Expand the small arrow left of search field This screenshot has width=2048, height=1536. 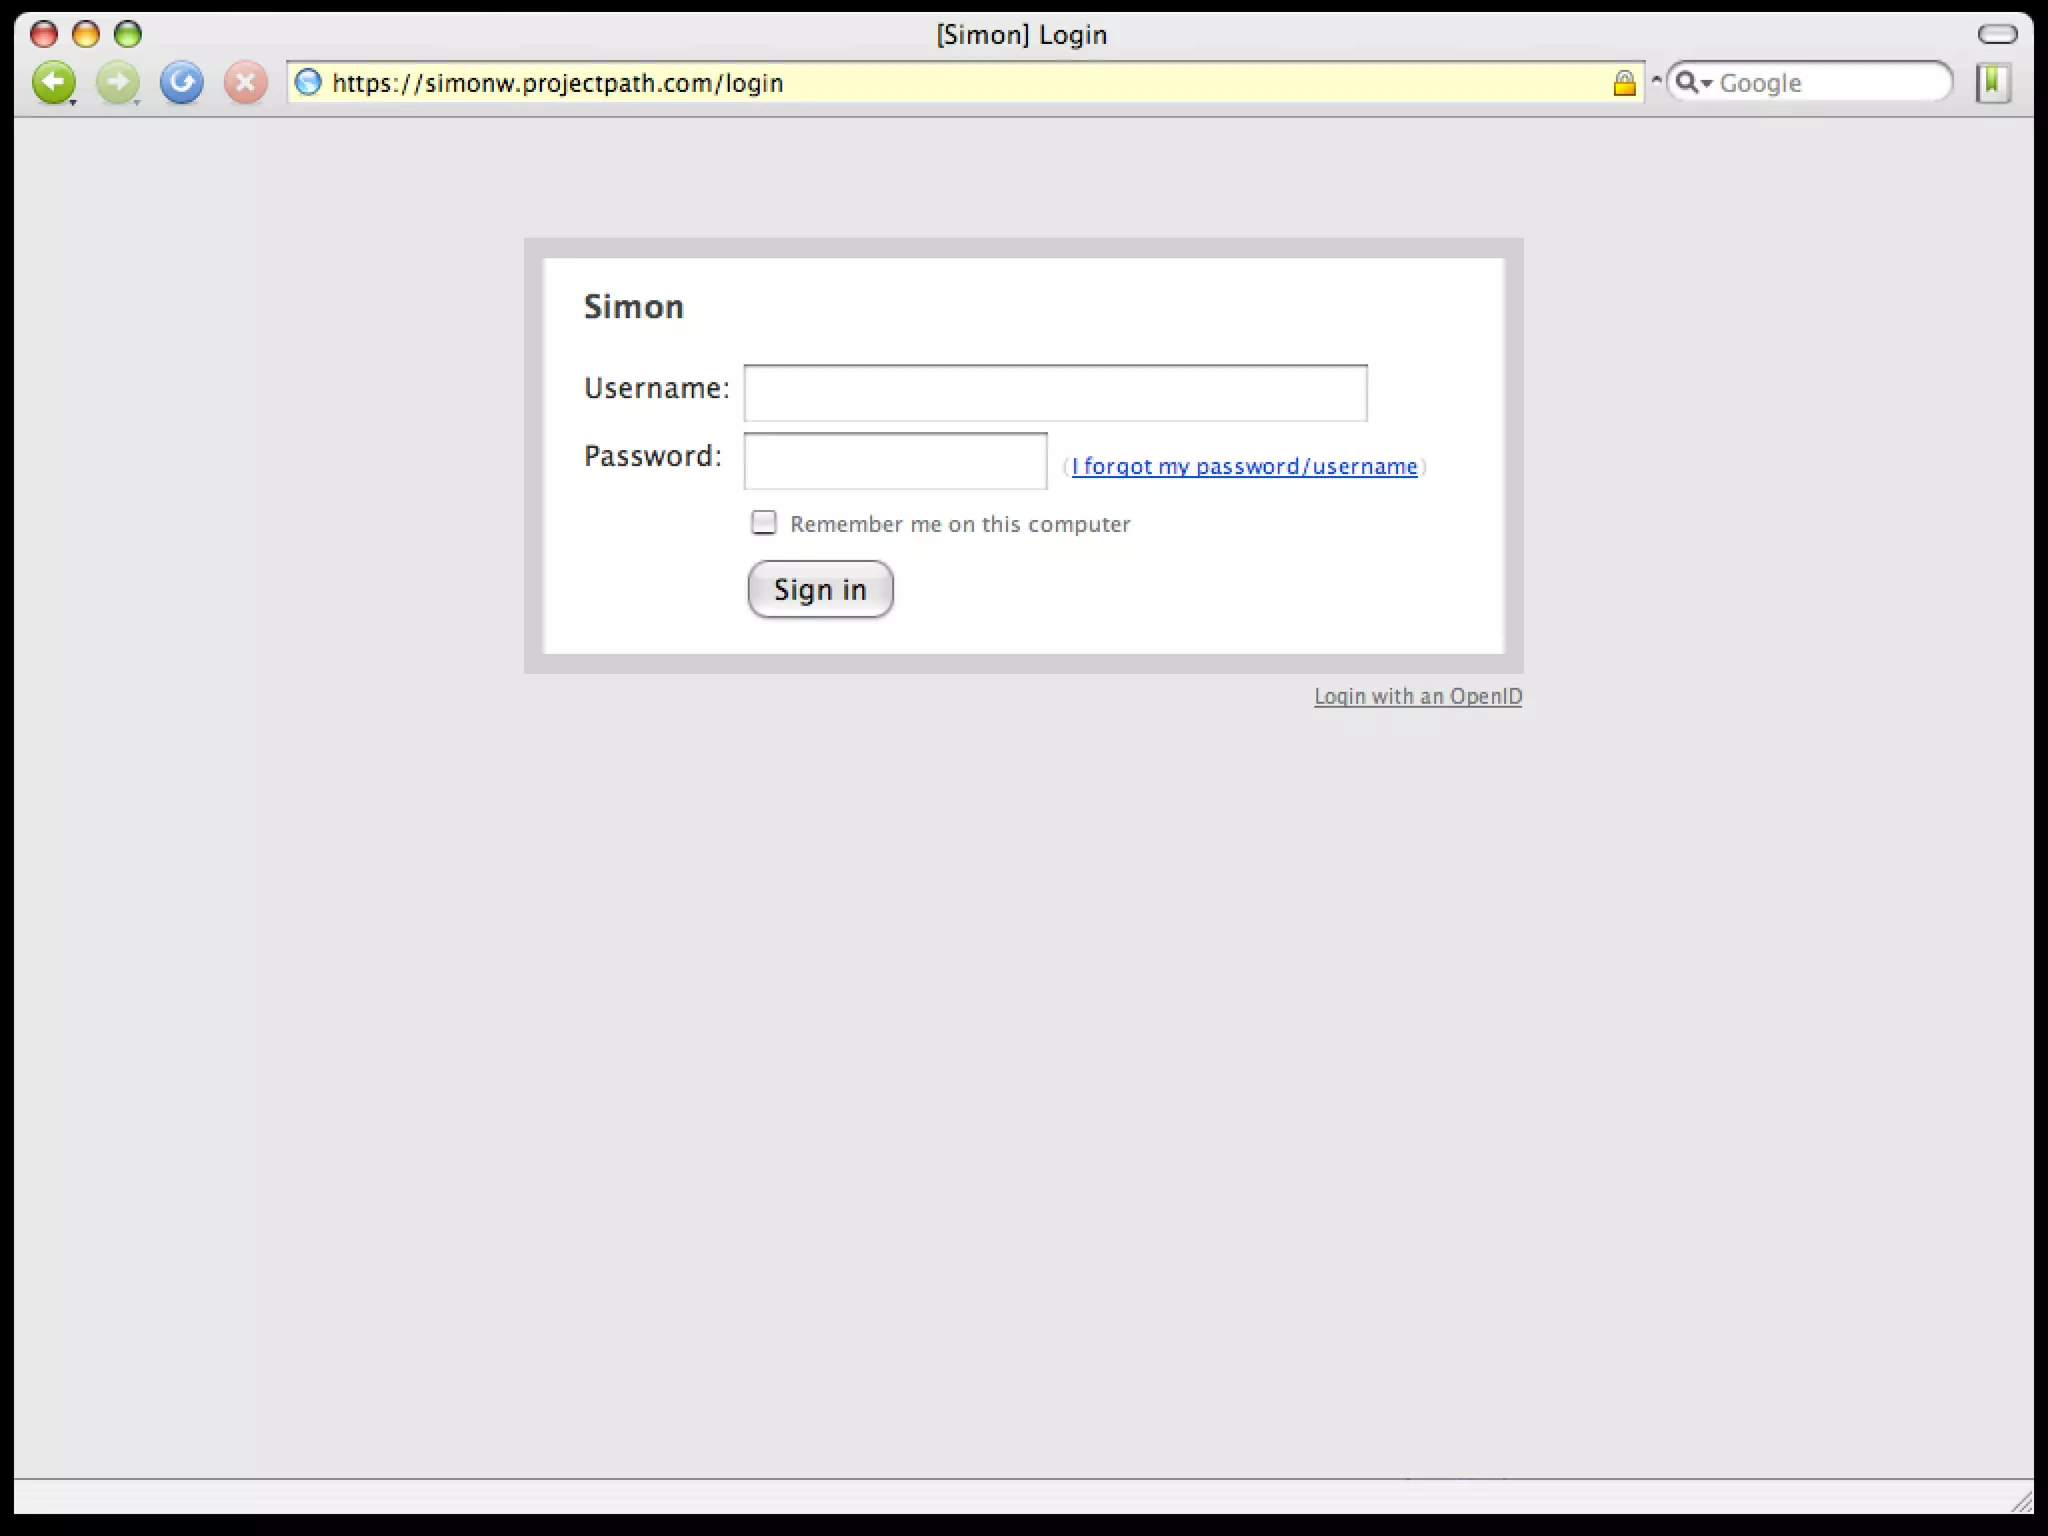click(1656, 80)
